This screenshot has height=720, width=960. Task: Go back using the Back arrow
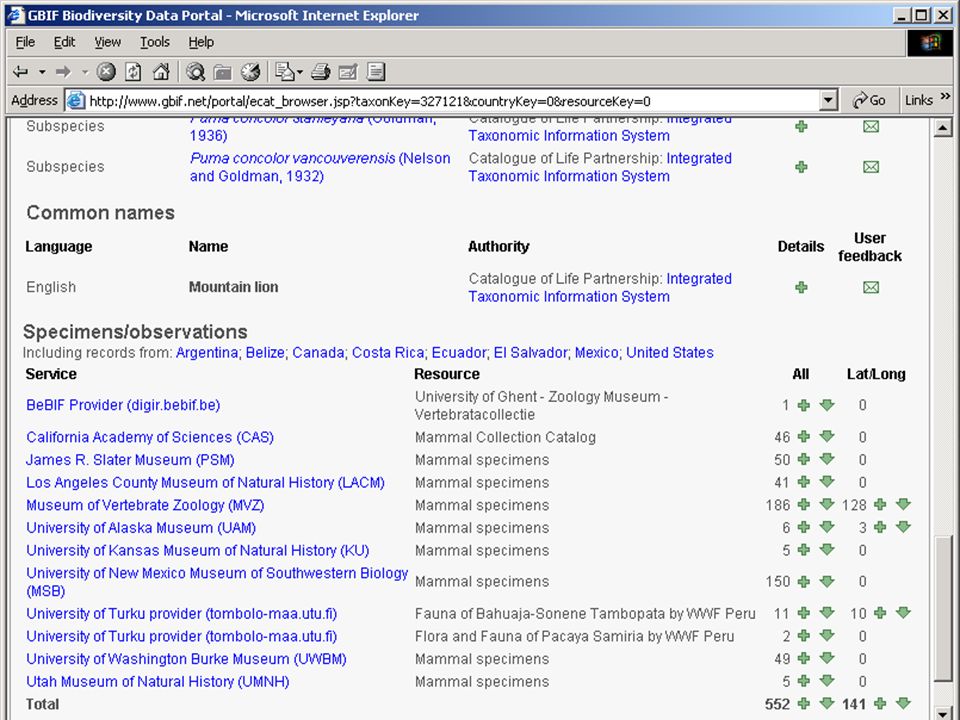20,72
